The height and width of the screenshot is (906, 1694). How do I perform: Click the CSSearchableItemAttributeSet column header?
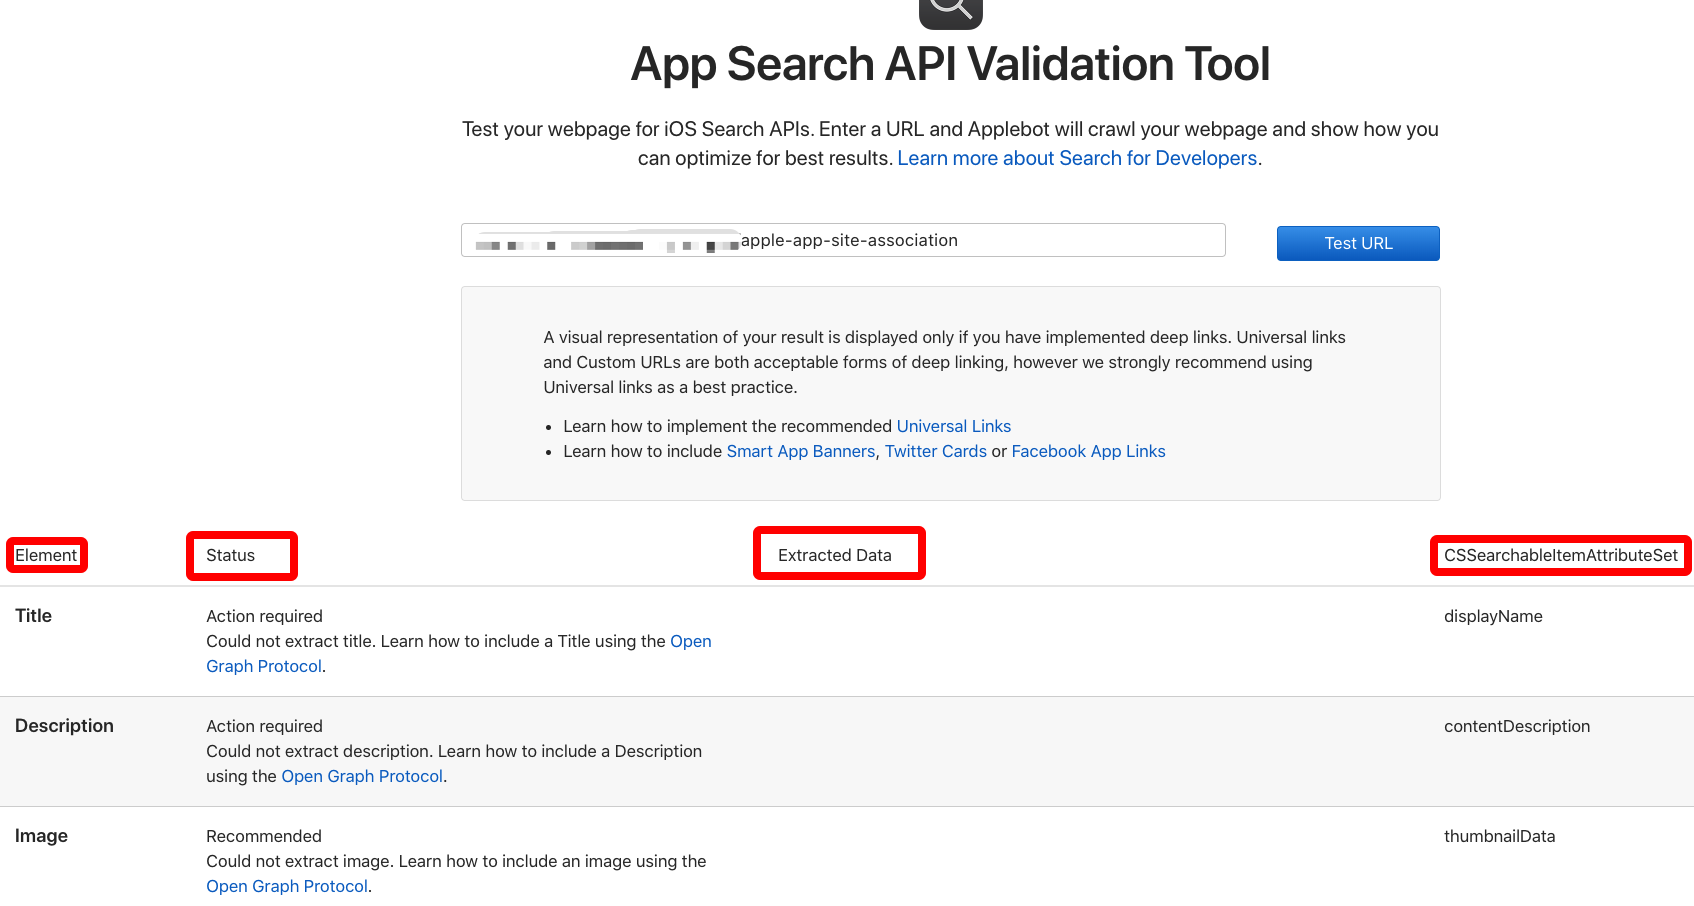1561,555
